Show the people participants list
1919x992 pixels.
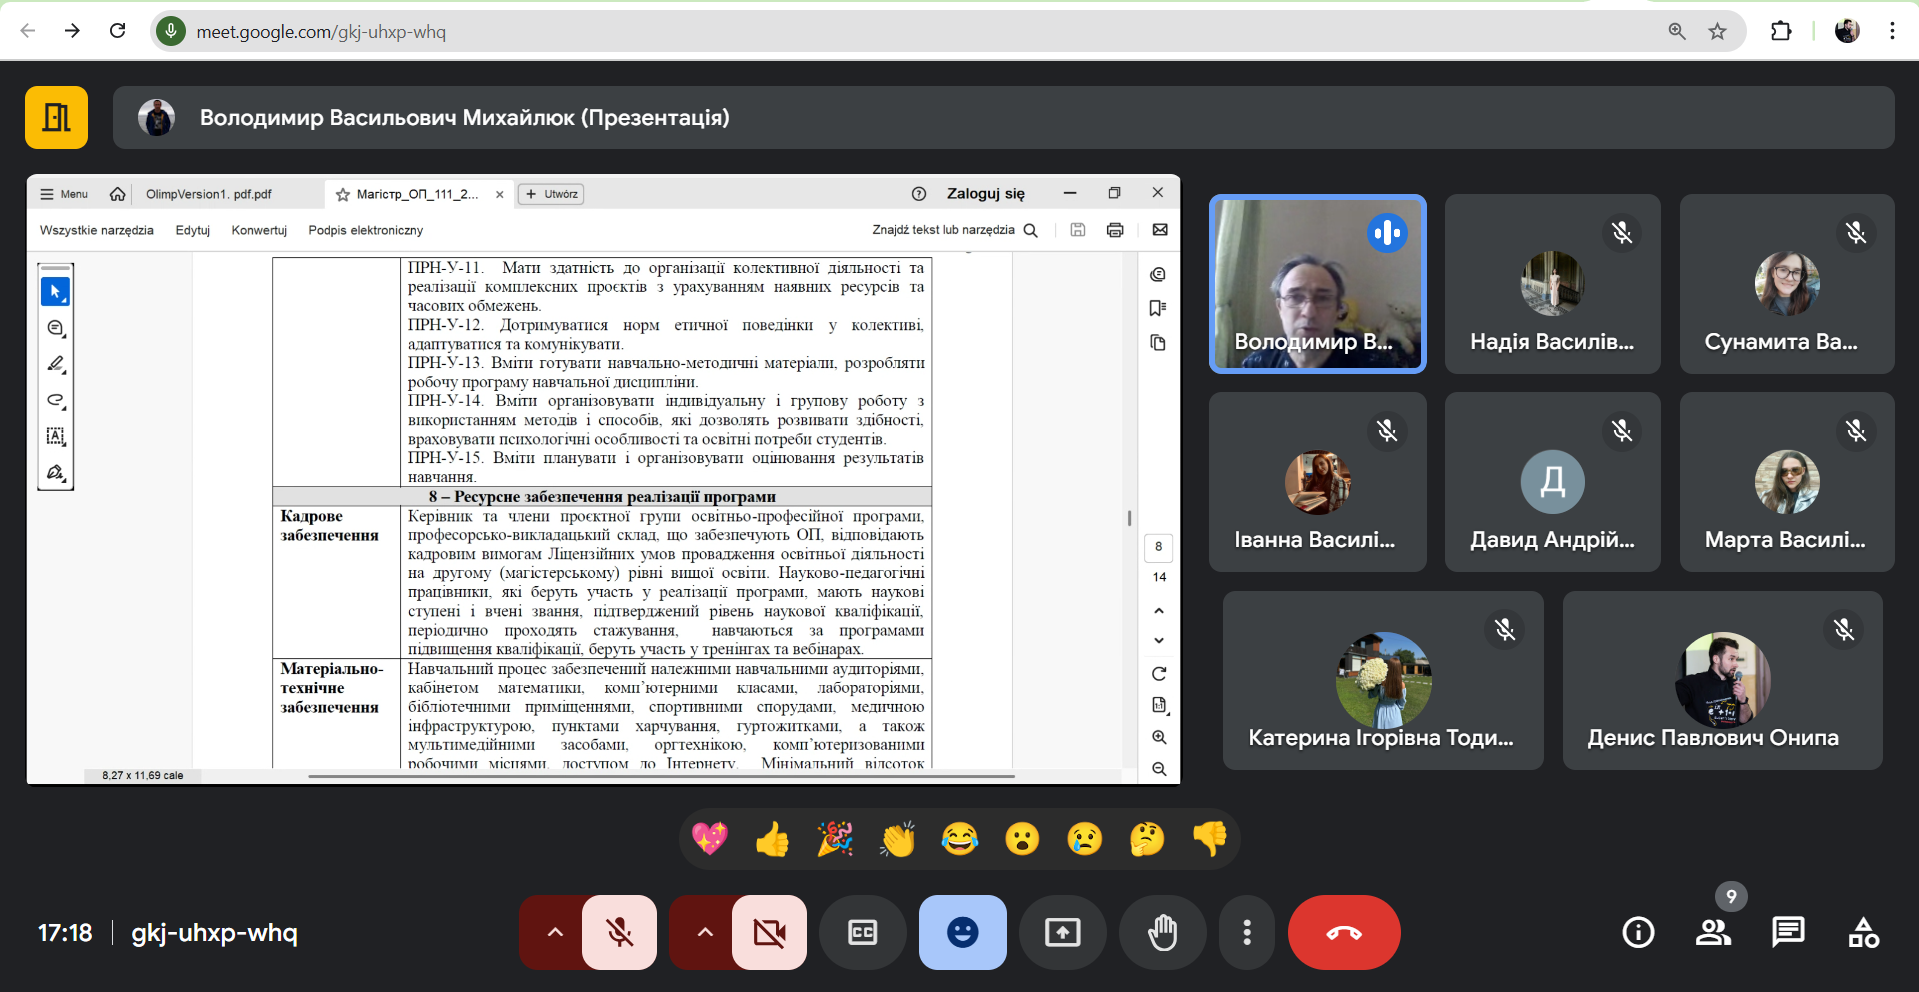[x=1713, y=932]
